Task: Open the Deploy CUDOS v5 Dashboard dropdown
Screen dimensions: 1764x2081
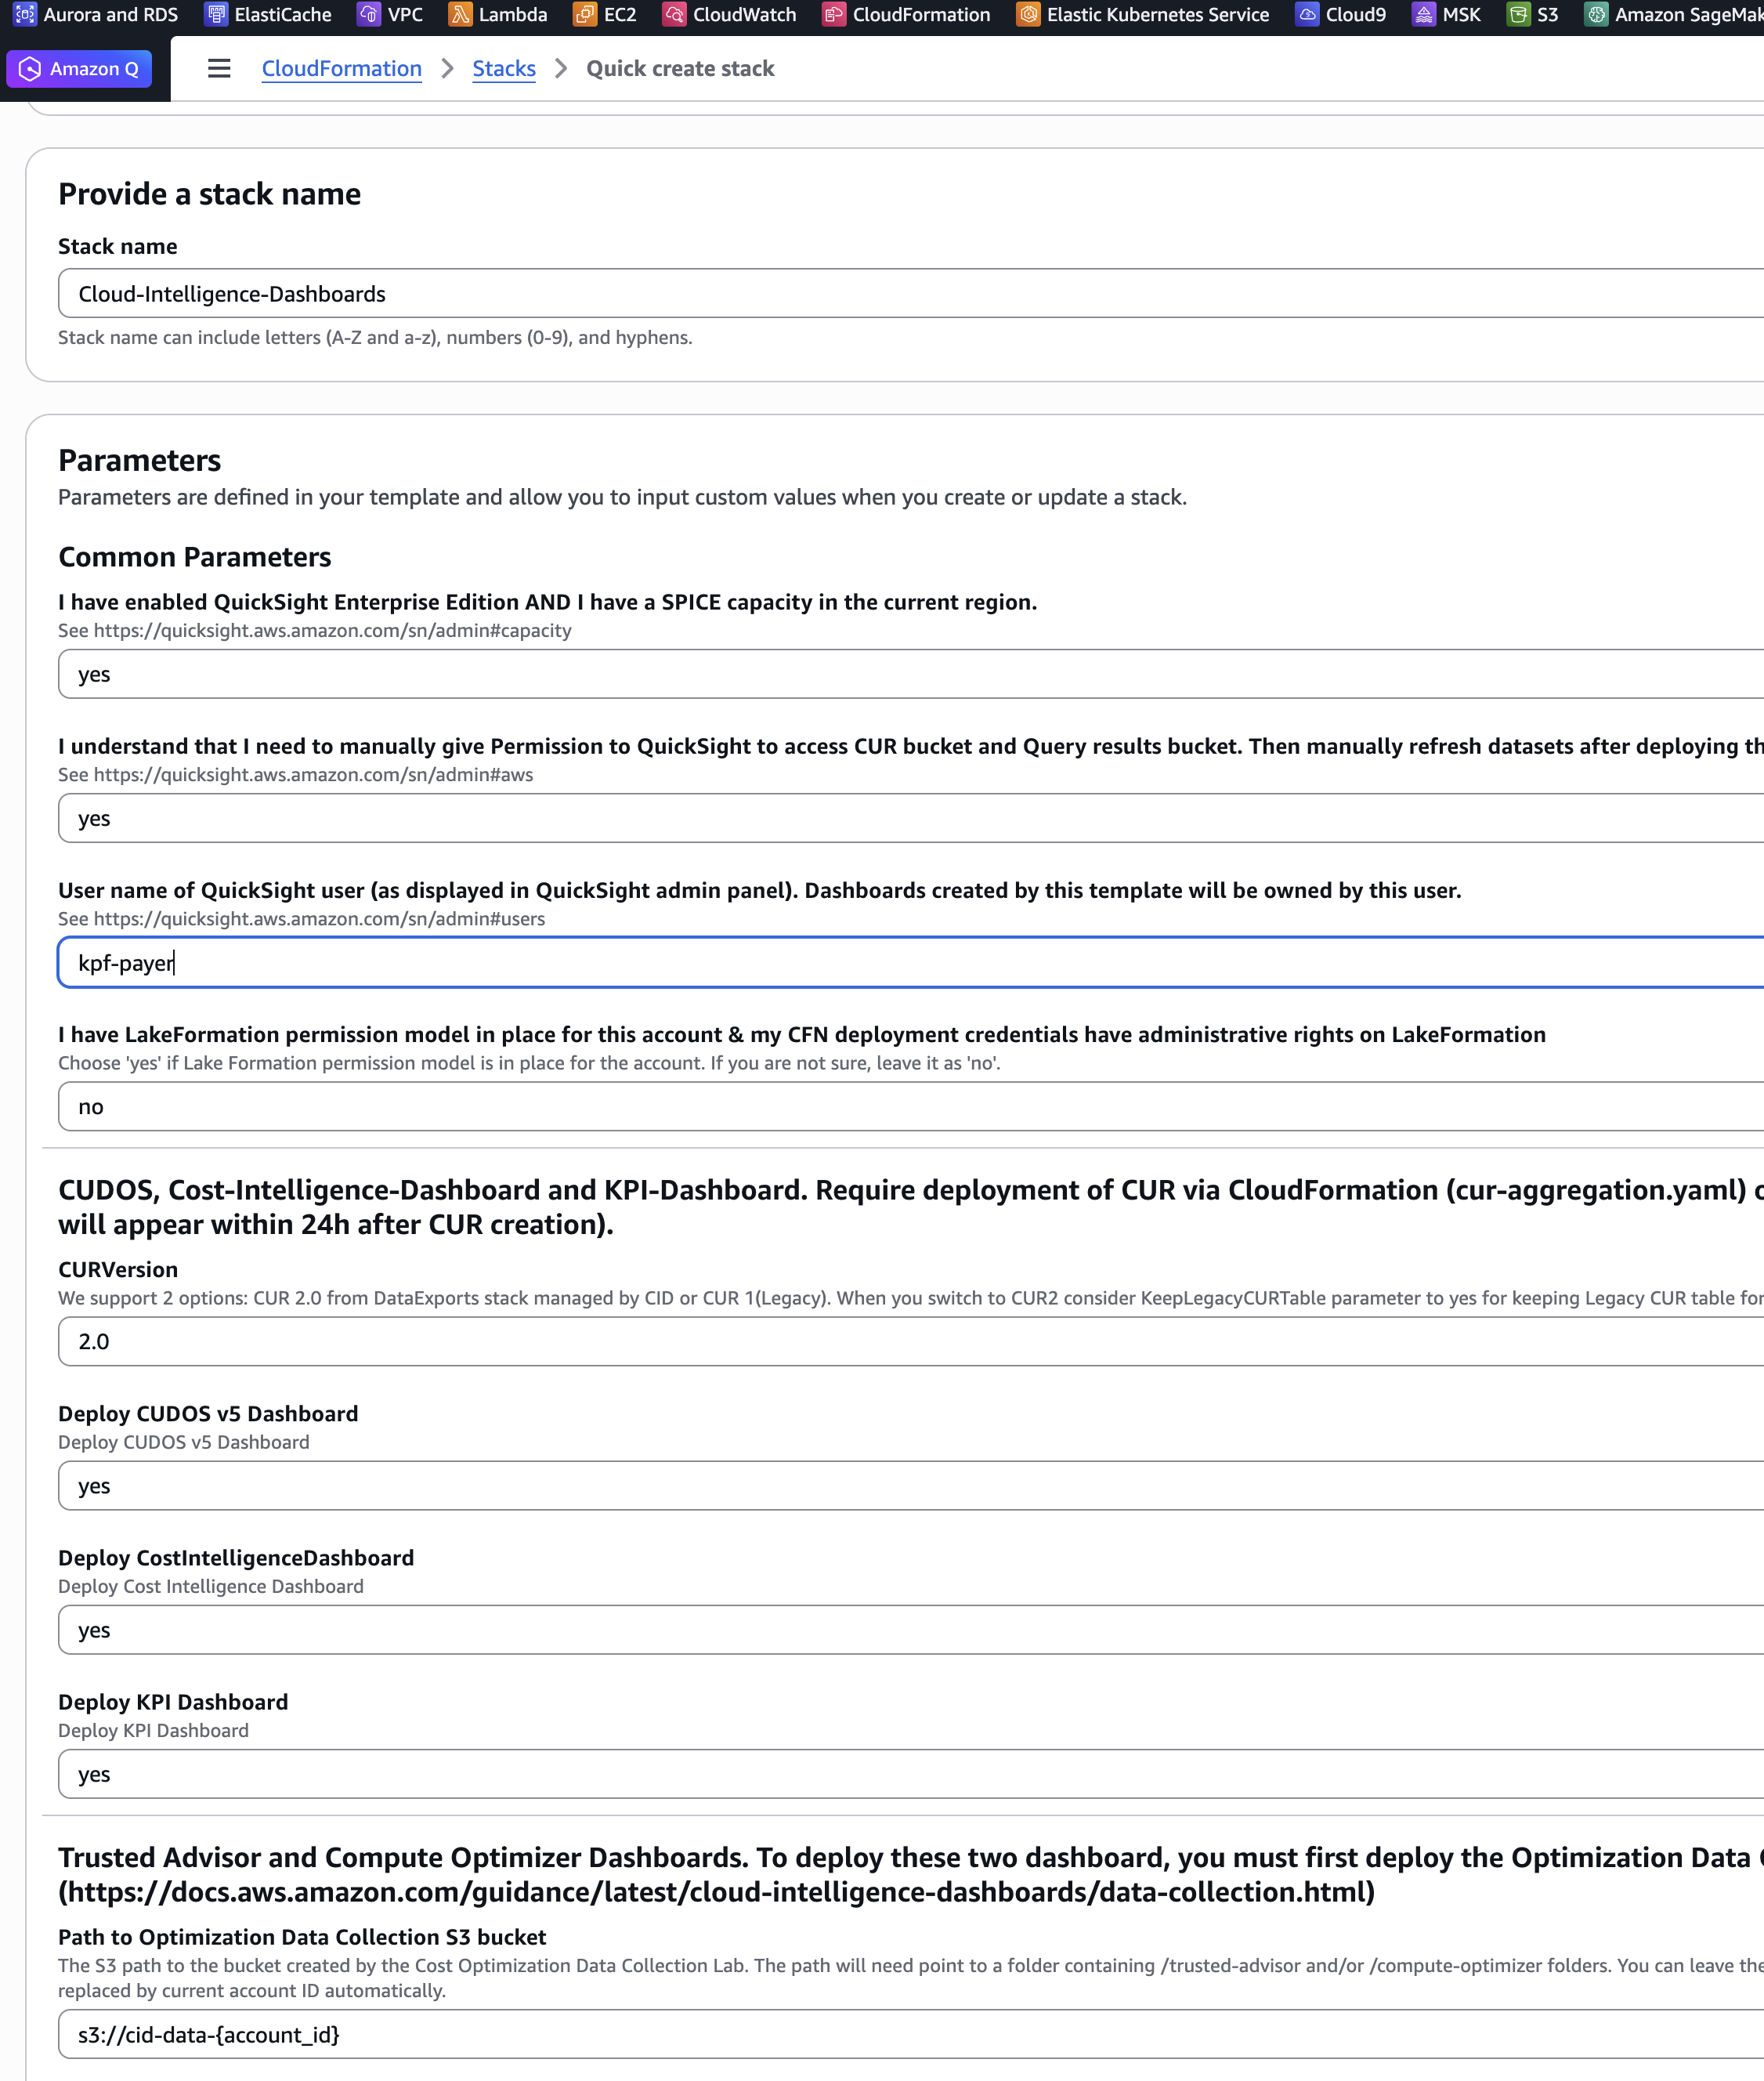Action: (900, 1486)
